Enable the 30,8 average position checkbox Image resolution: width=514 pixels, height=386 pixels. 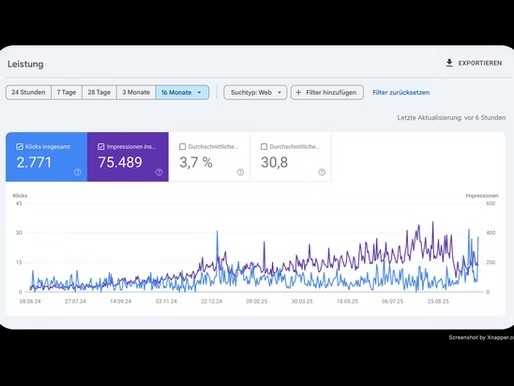point(264,147)
